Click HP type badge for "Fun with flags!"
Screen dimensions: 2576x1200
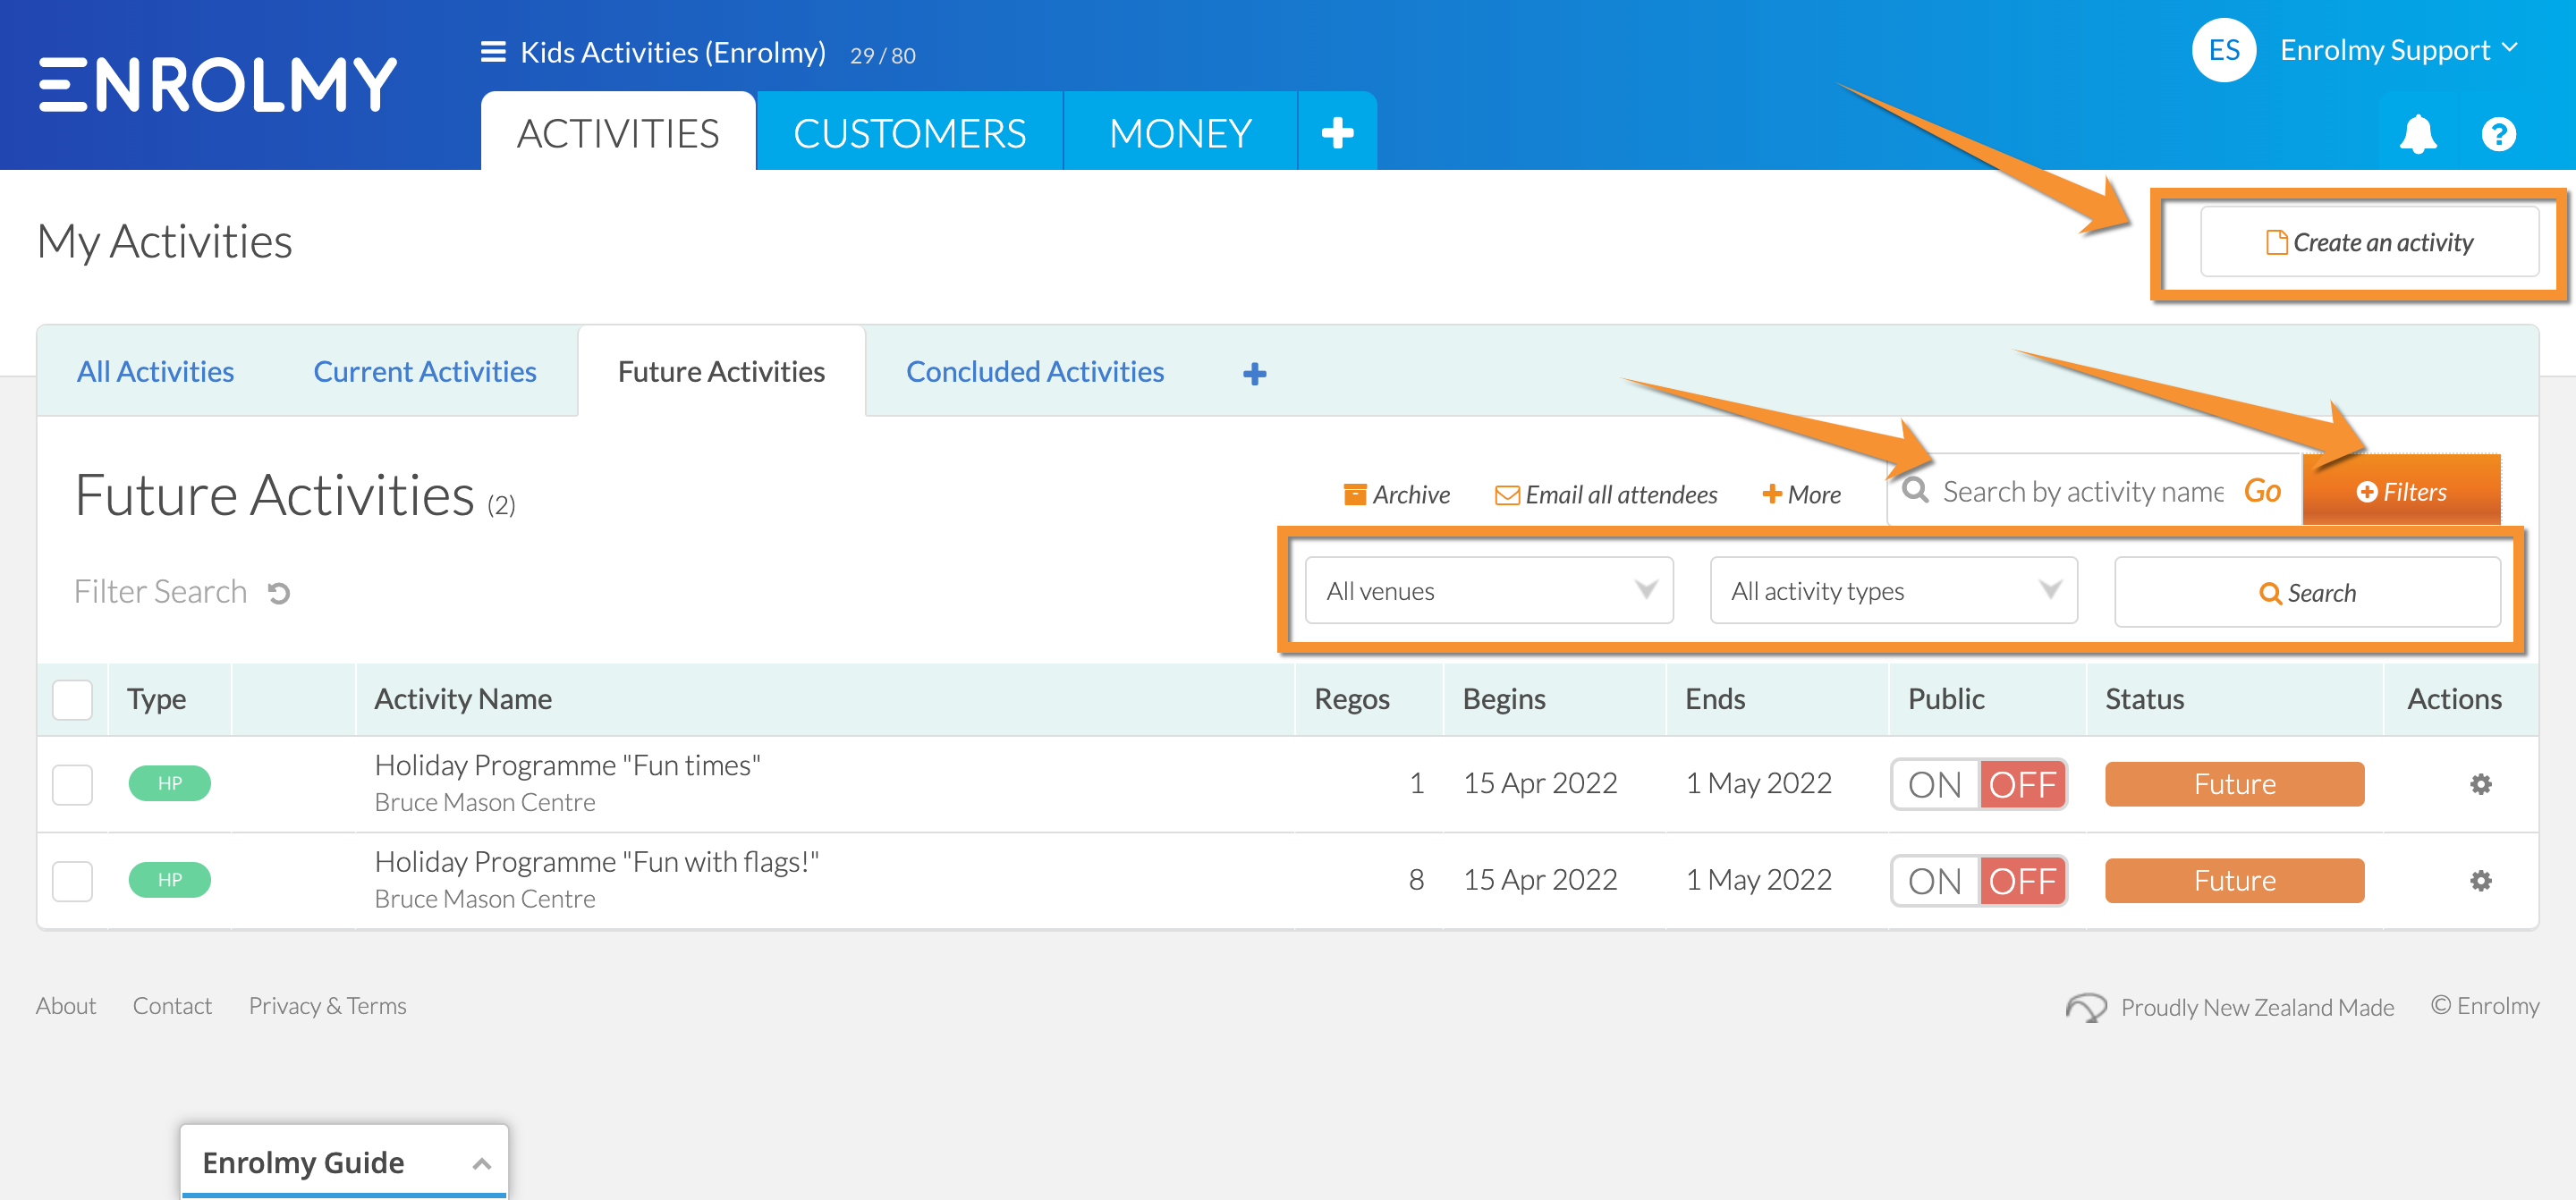(170, 880)
